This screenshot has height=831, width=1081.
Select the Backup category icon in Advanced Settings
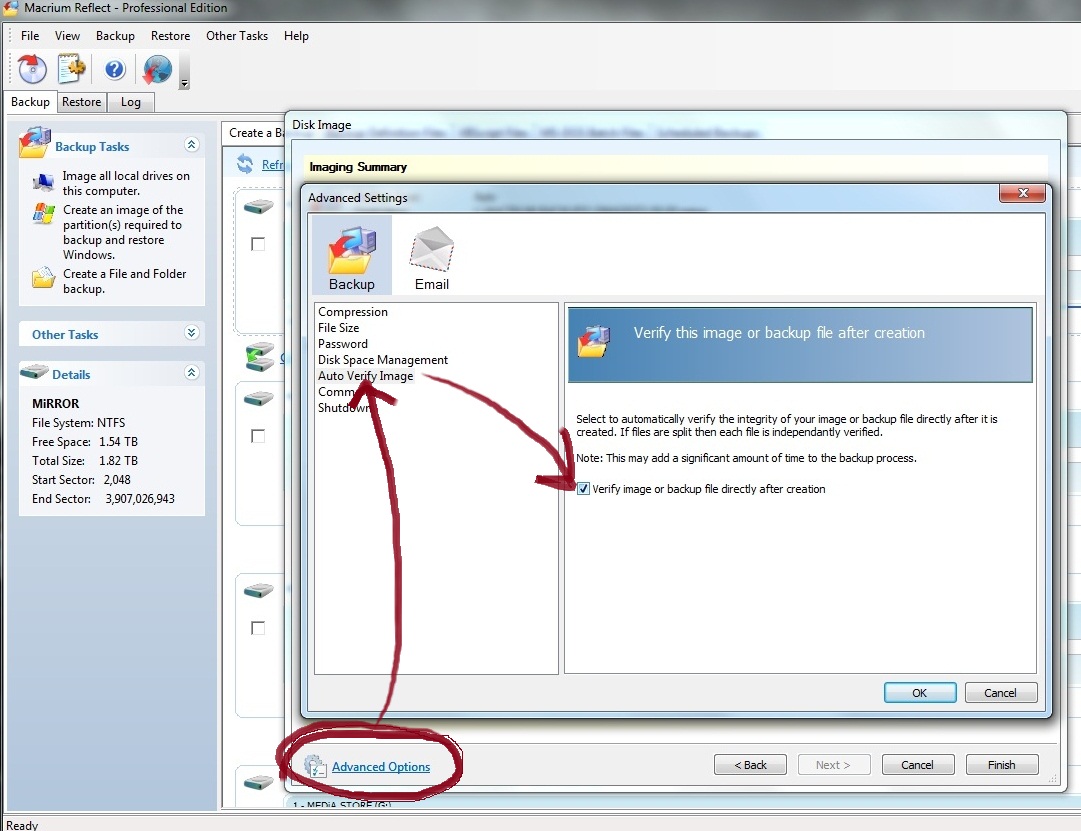(351, 256)
